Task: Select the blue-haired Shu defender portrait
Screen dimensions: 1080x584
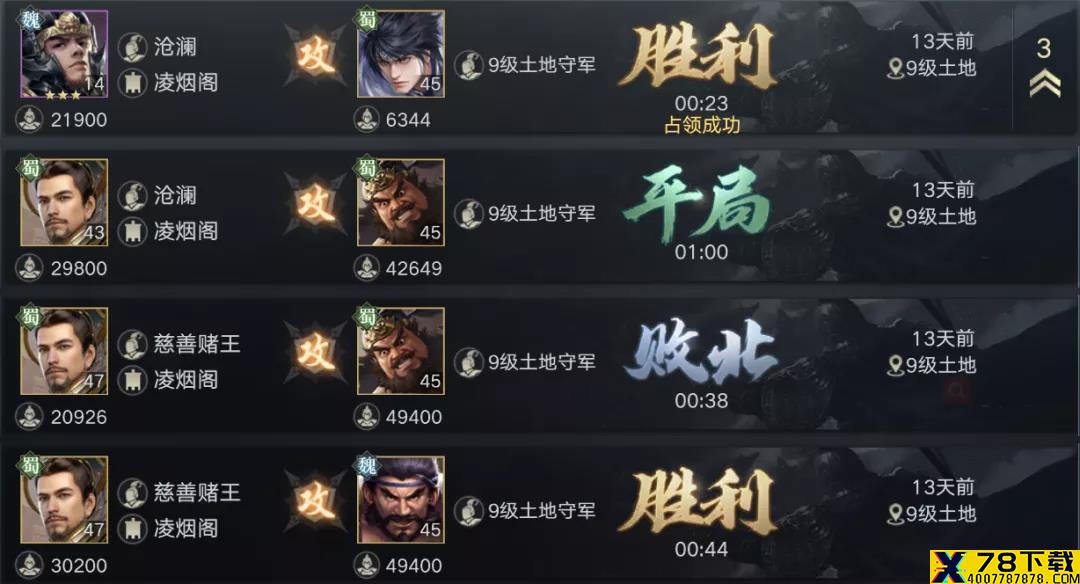Action: (x=401, y=54)
